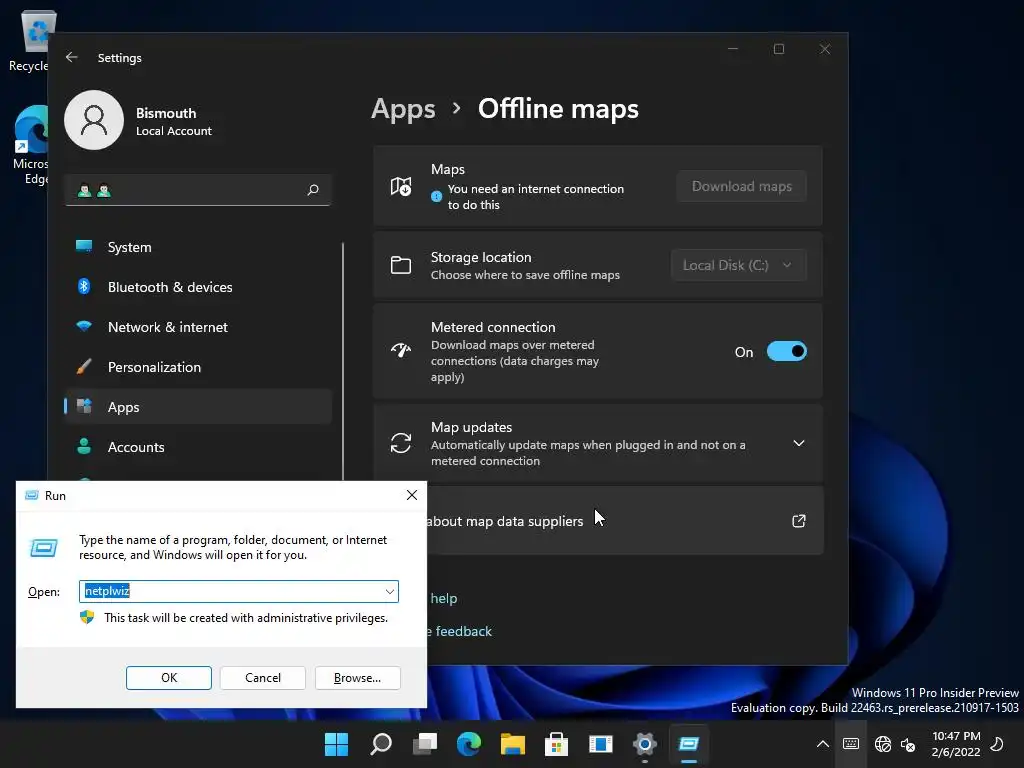Image resolution: width=1024 pixels, height=768 pixels.
Task: Click the help link in Settings
Action: click(x=443, y=598)
